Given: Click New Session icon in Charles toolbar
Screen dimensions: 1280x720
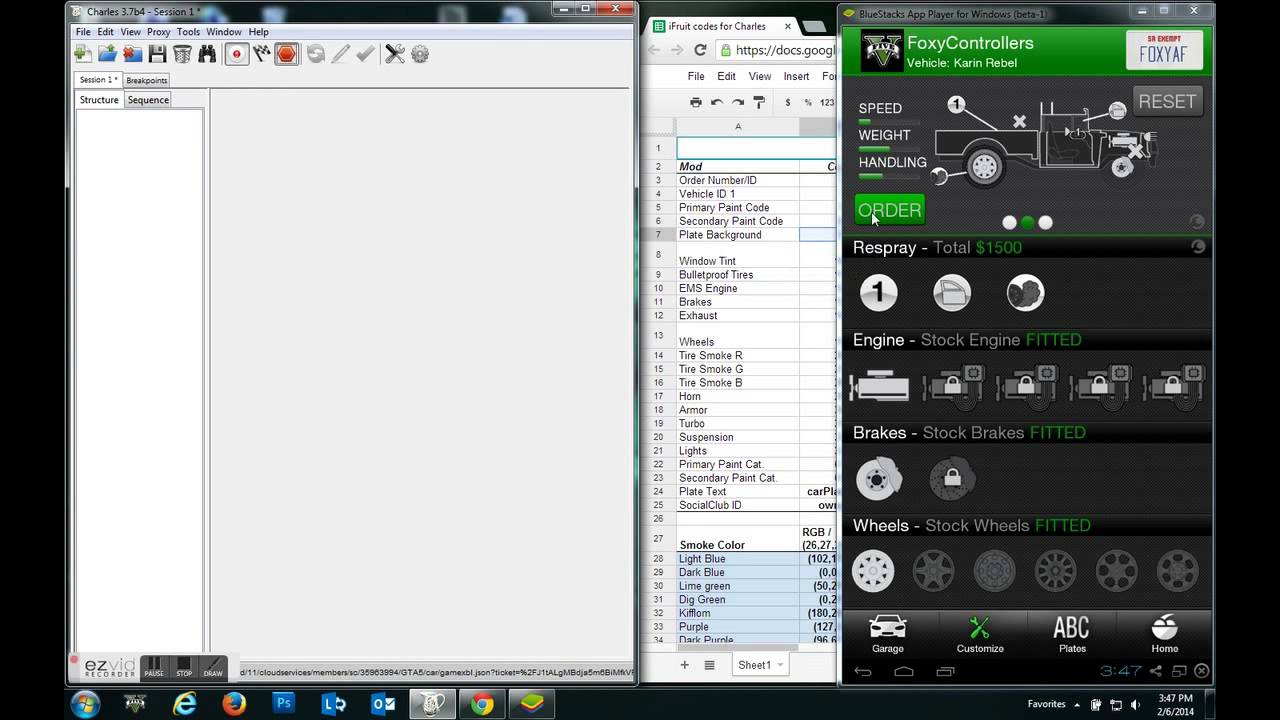Looking at the screenshot, I should (x=83, y=54).
